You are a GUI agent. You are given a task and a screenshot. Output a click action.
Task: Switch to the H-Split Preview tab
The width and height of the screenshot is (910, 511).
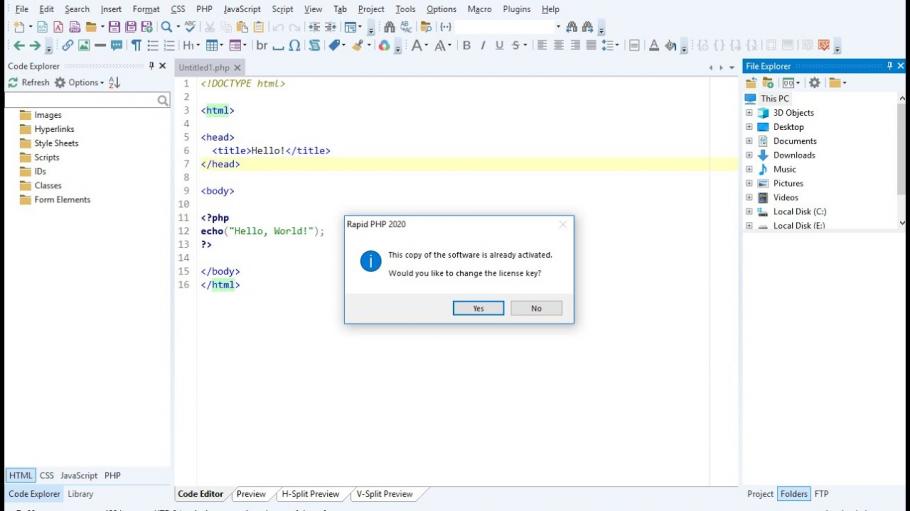pos(310,494)
